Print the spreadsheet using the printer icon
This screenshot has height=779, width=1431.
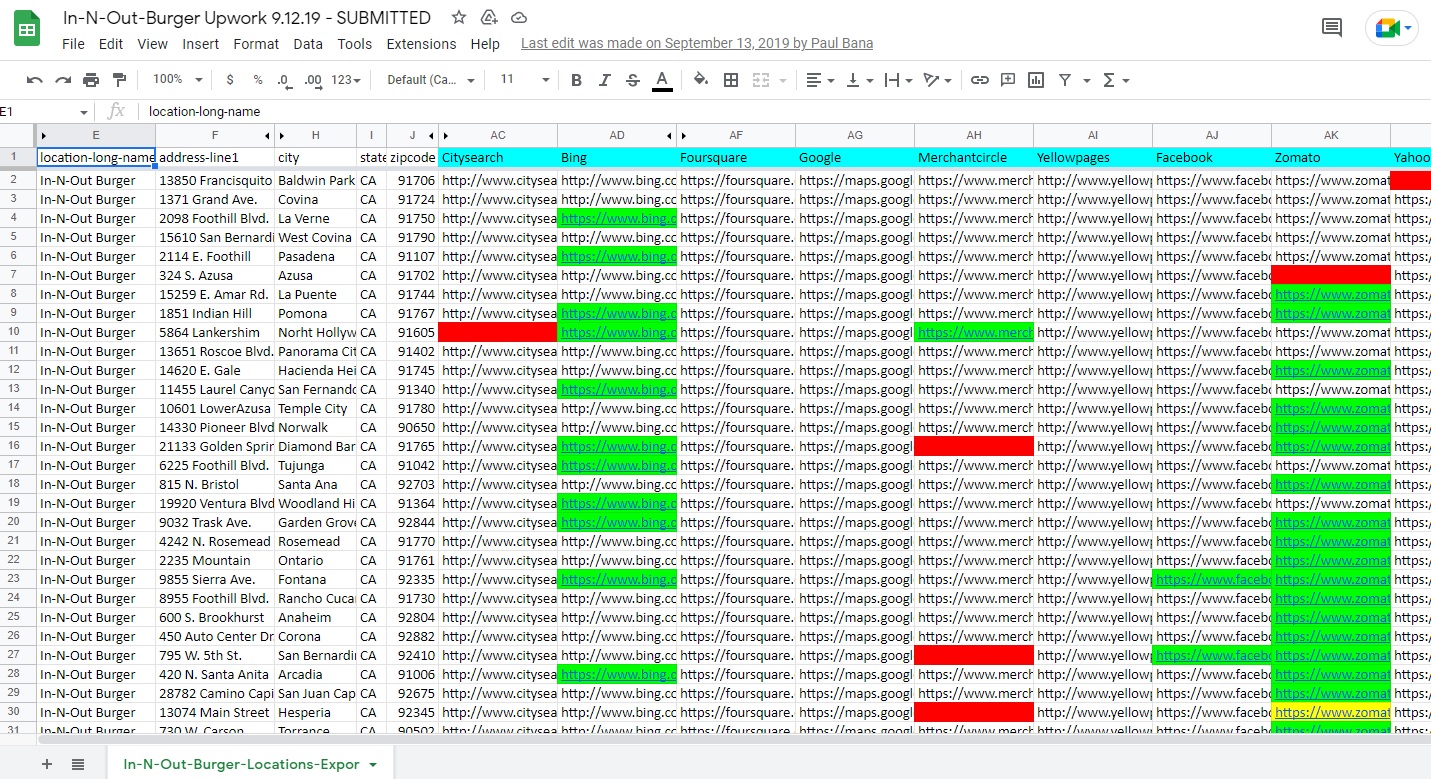pos(91,80)
